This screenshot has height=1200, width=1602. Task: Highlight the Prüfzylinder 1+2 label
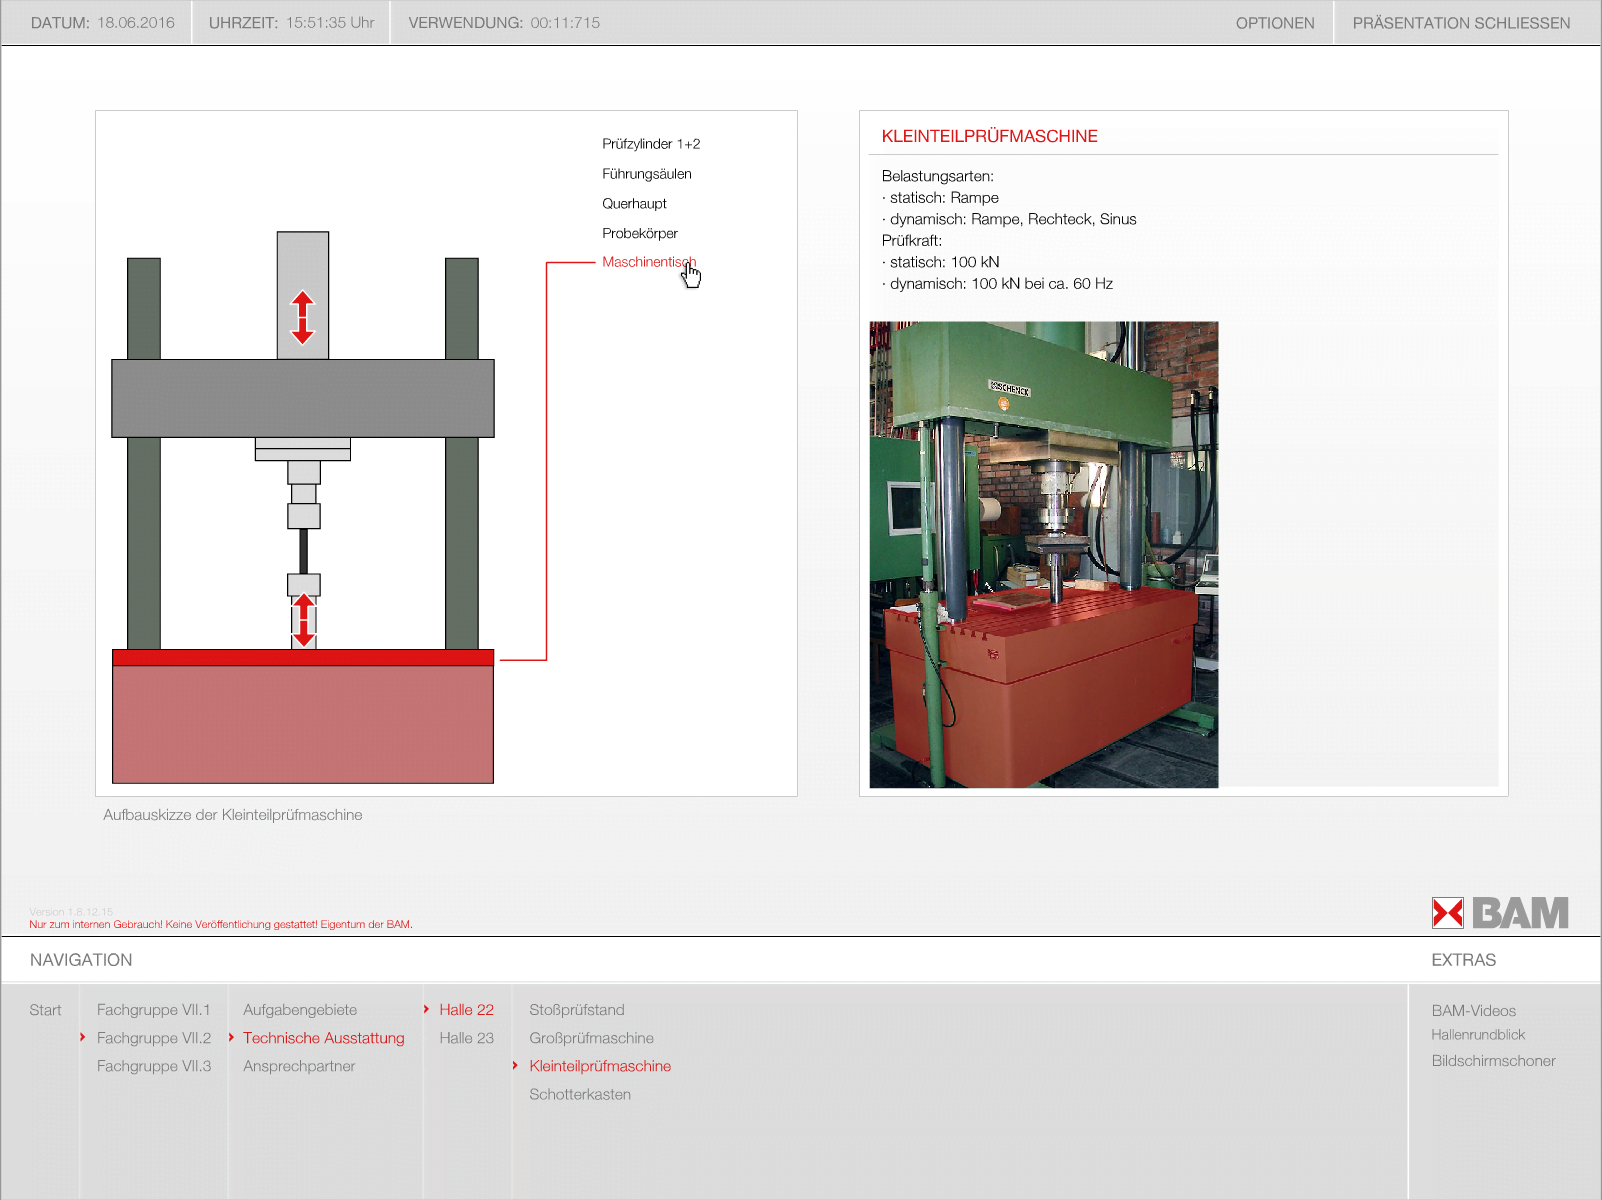click(x=651, y=144)
